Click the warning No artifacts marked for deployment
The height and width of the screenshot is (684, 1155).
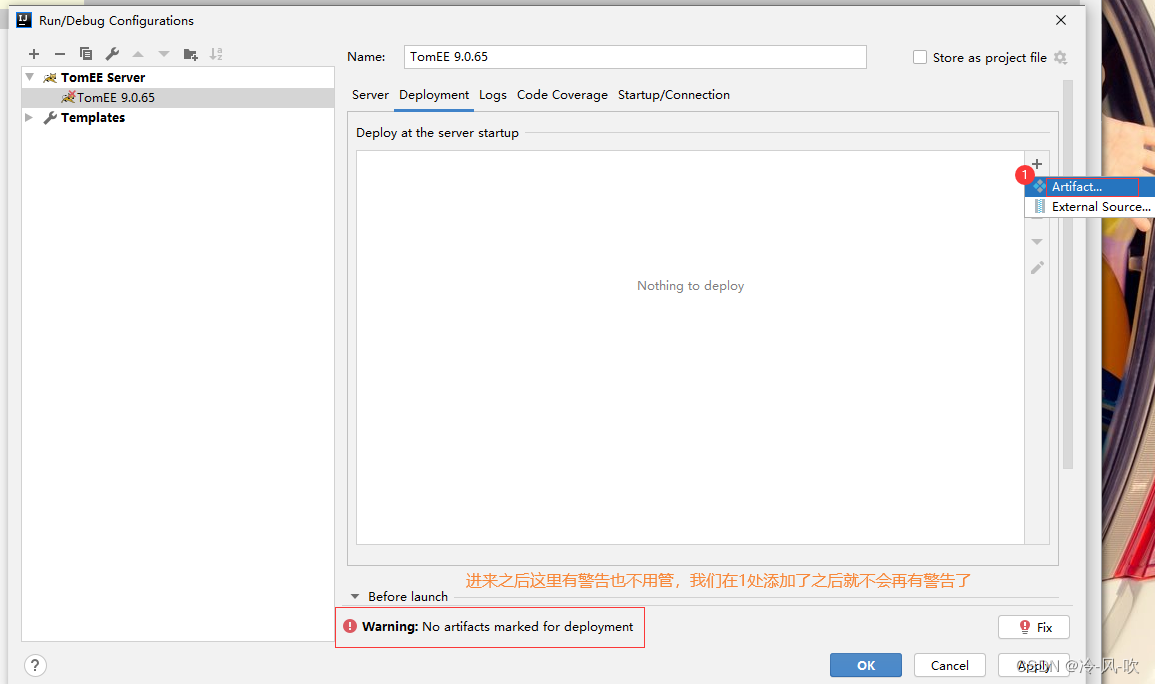(497, 627)
